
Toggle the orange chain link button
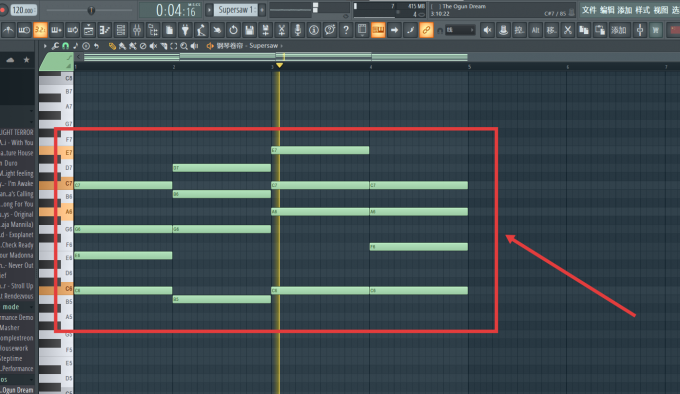[x=426, y=30]
